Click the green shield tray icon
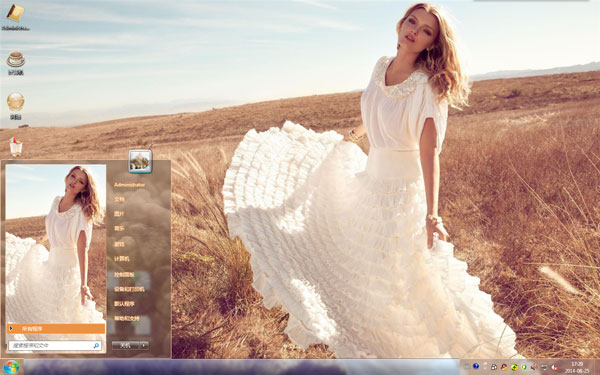This screenshot has height=375, width=600. click(x=524, y=367)
